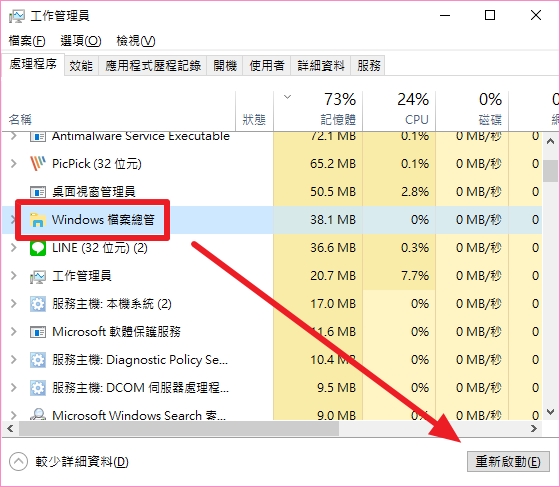
Task: Click the 9.5 MB memory value
Action: click(336, 388)
